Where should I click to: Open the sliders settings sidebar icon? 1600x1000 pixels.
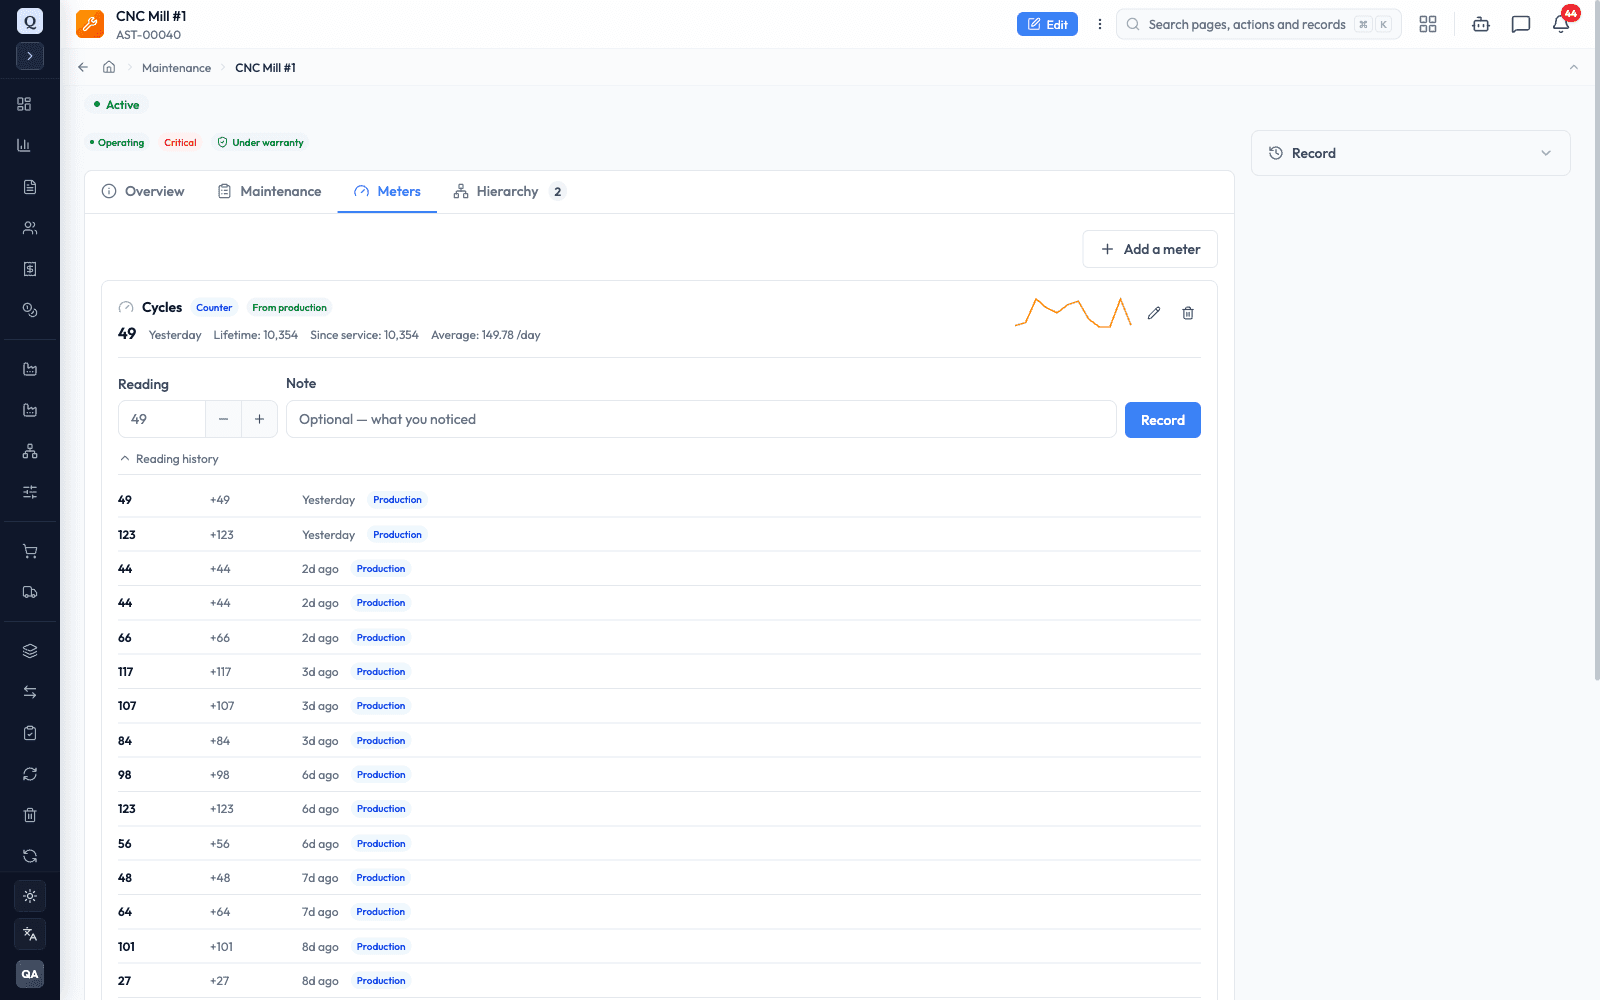pos(30,492)
